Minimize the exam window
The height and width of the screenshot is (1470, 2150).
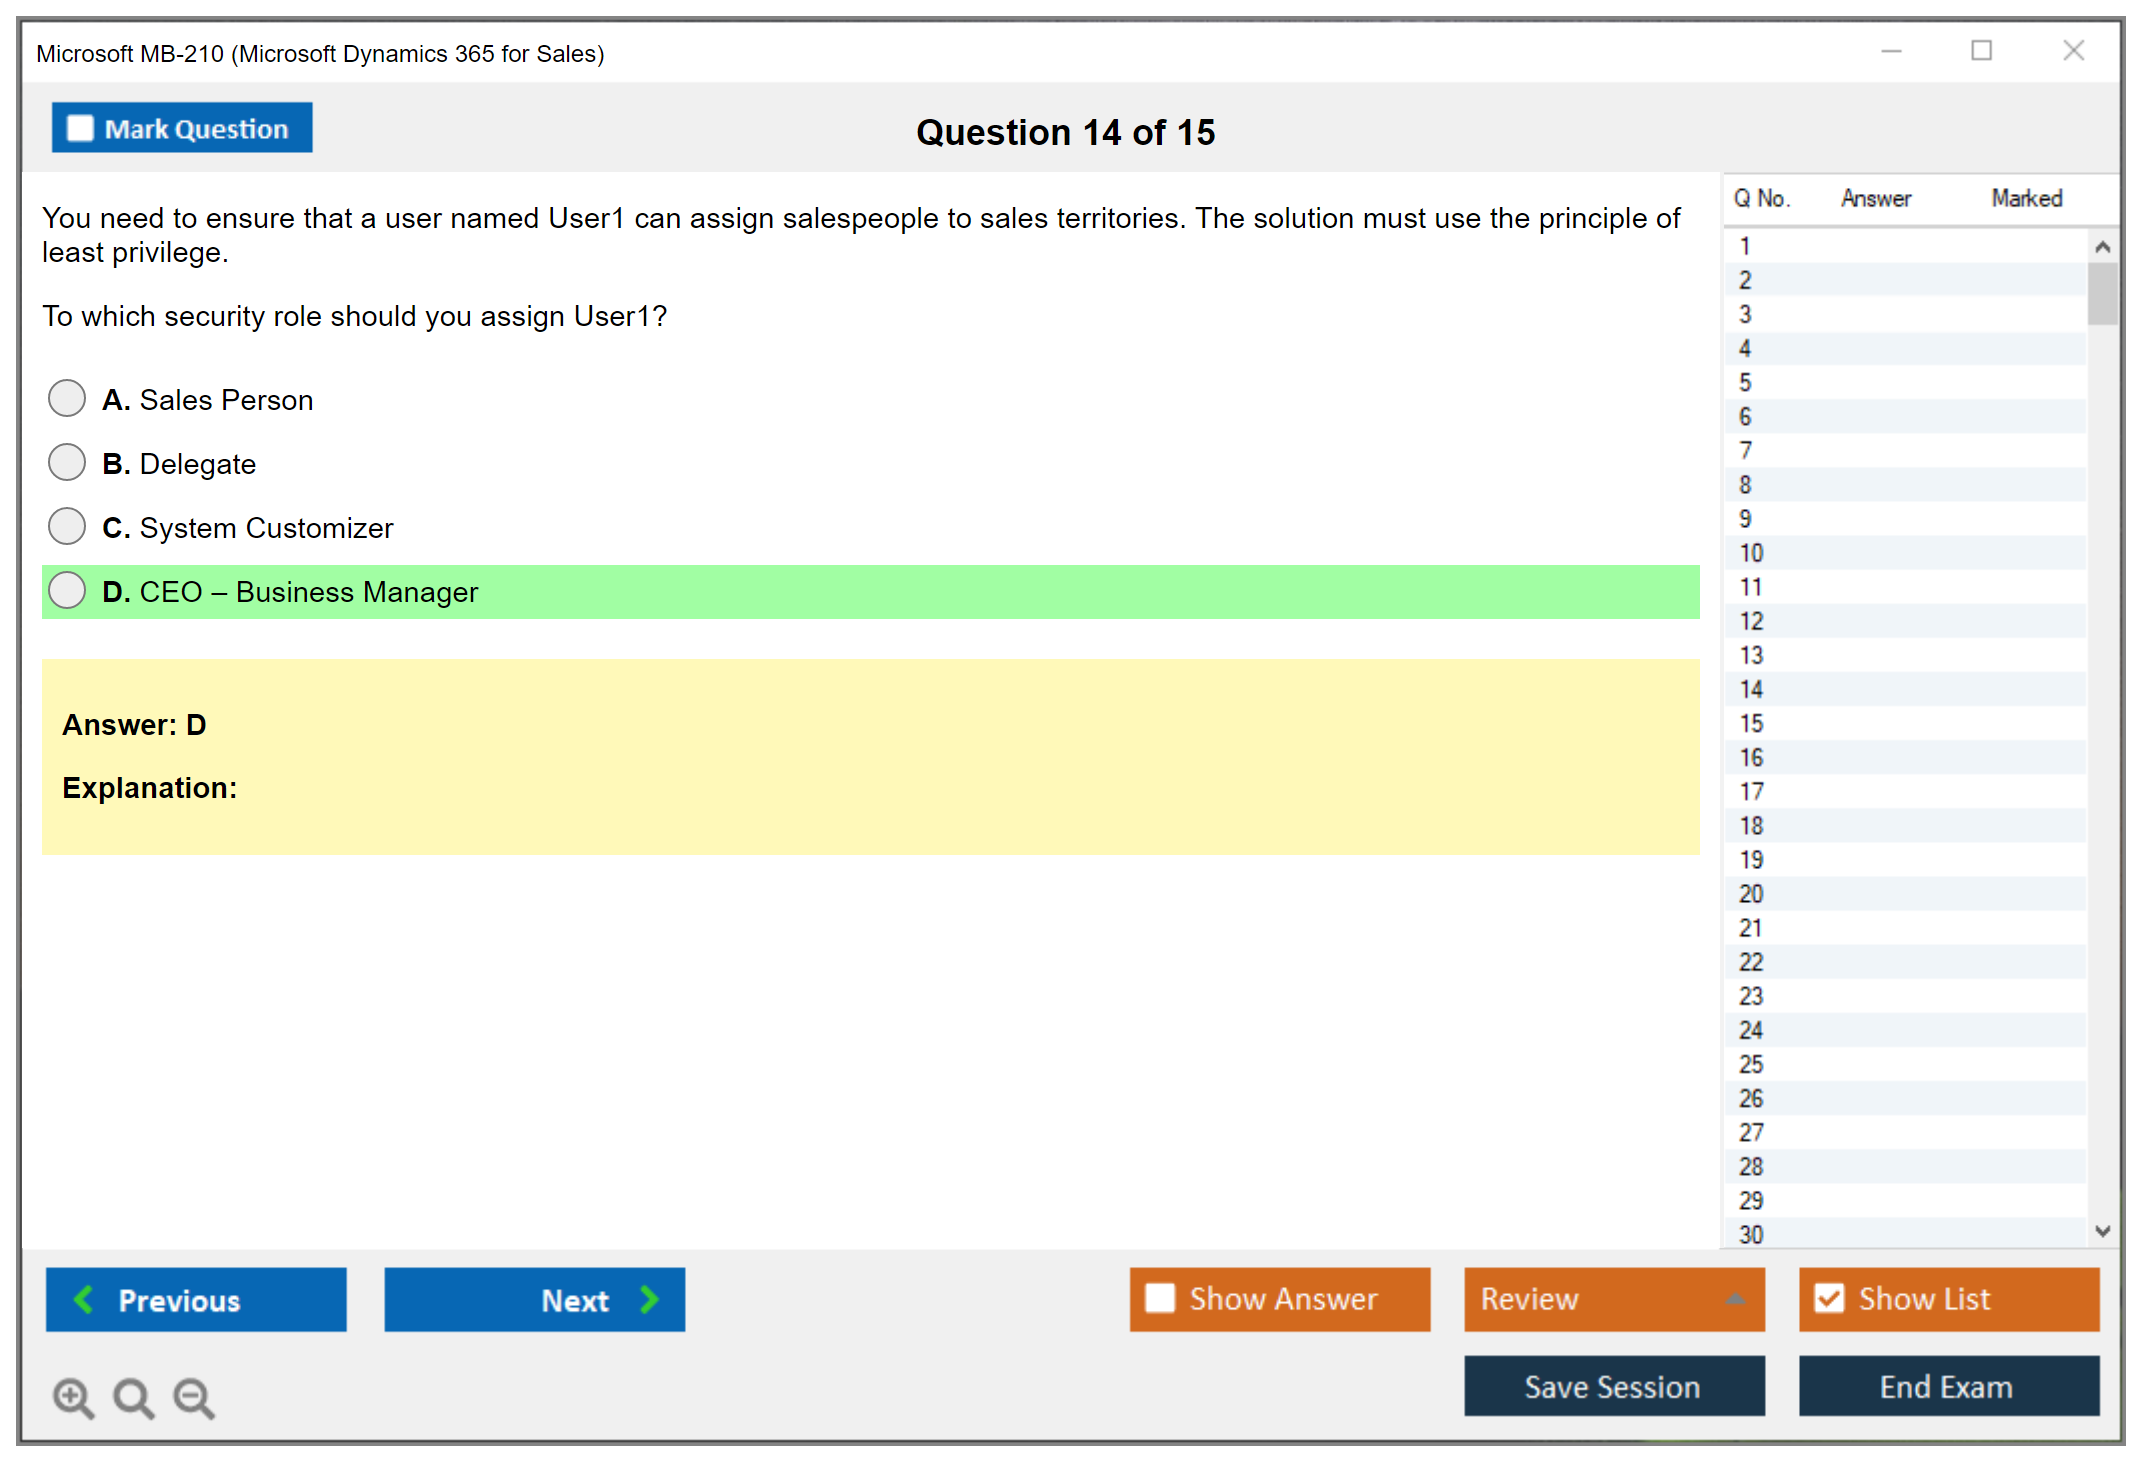(1891, 51)
